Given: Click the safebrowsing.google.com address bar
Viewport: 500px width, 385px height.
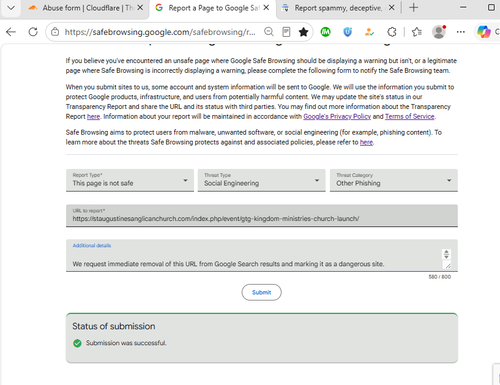Looking at the screenshot, I should click(x=160, y=32).
